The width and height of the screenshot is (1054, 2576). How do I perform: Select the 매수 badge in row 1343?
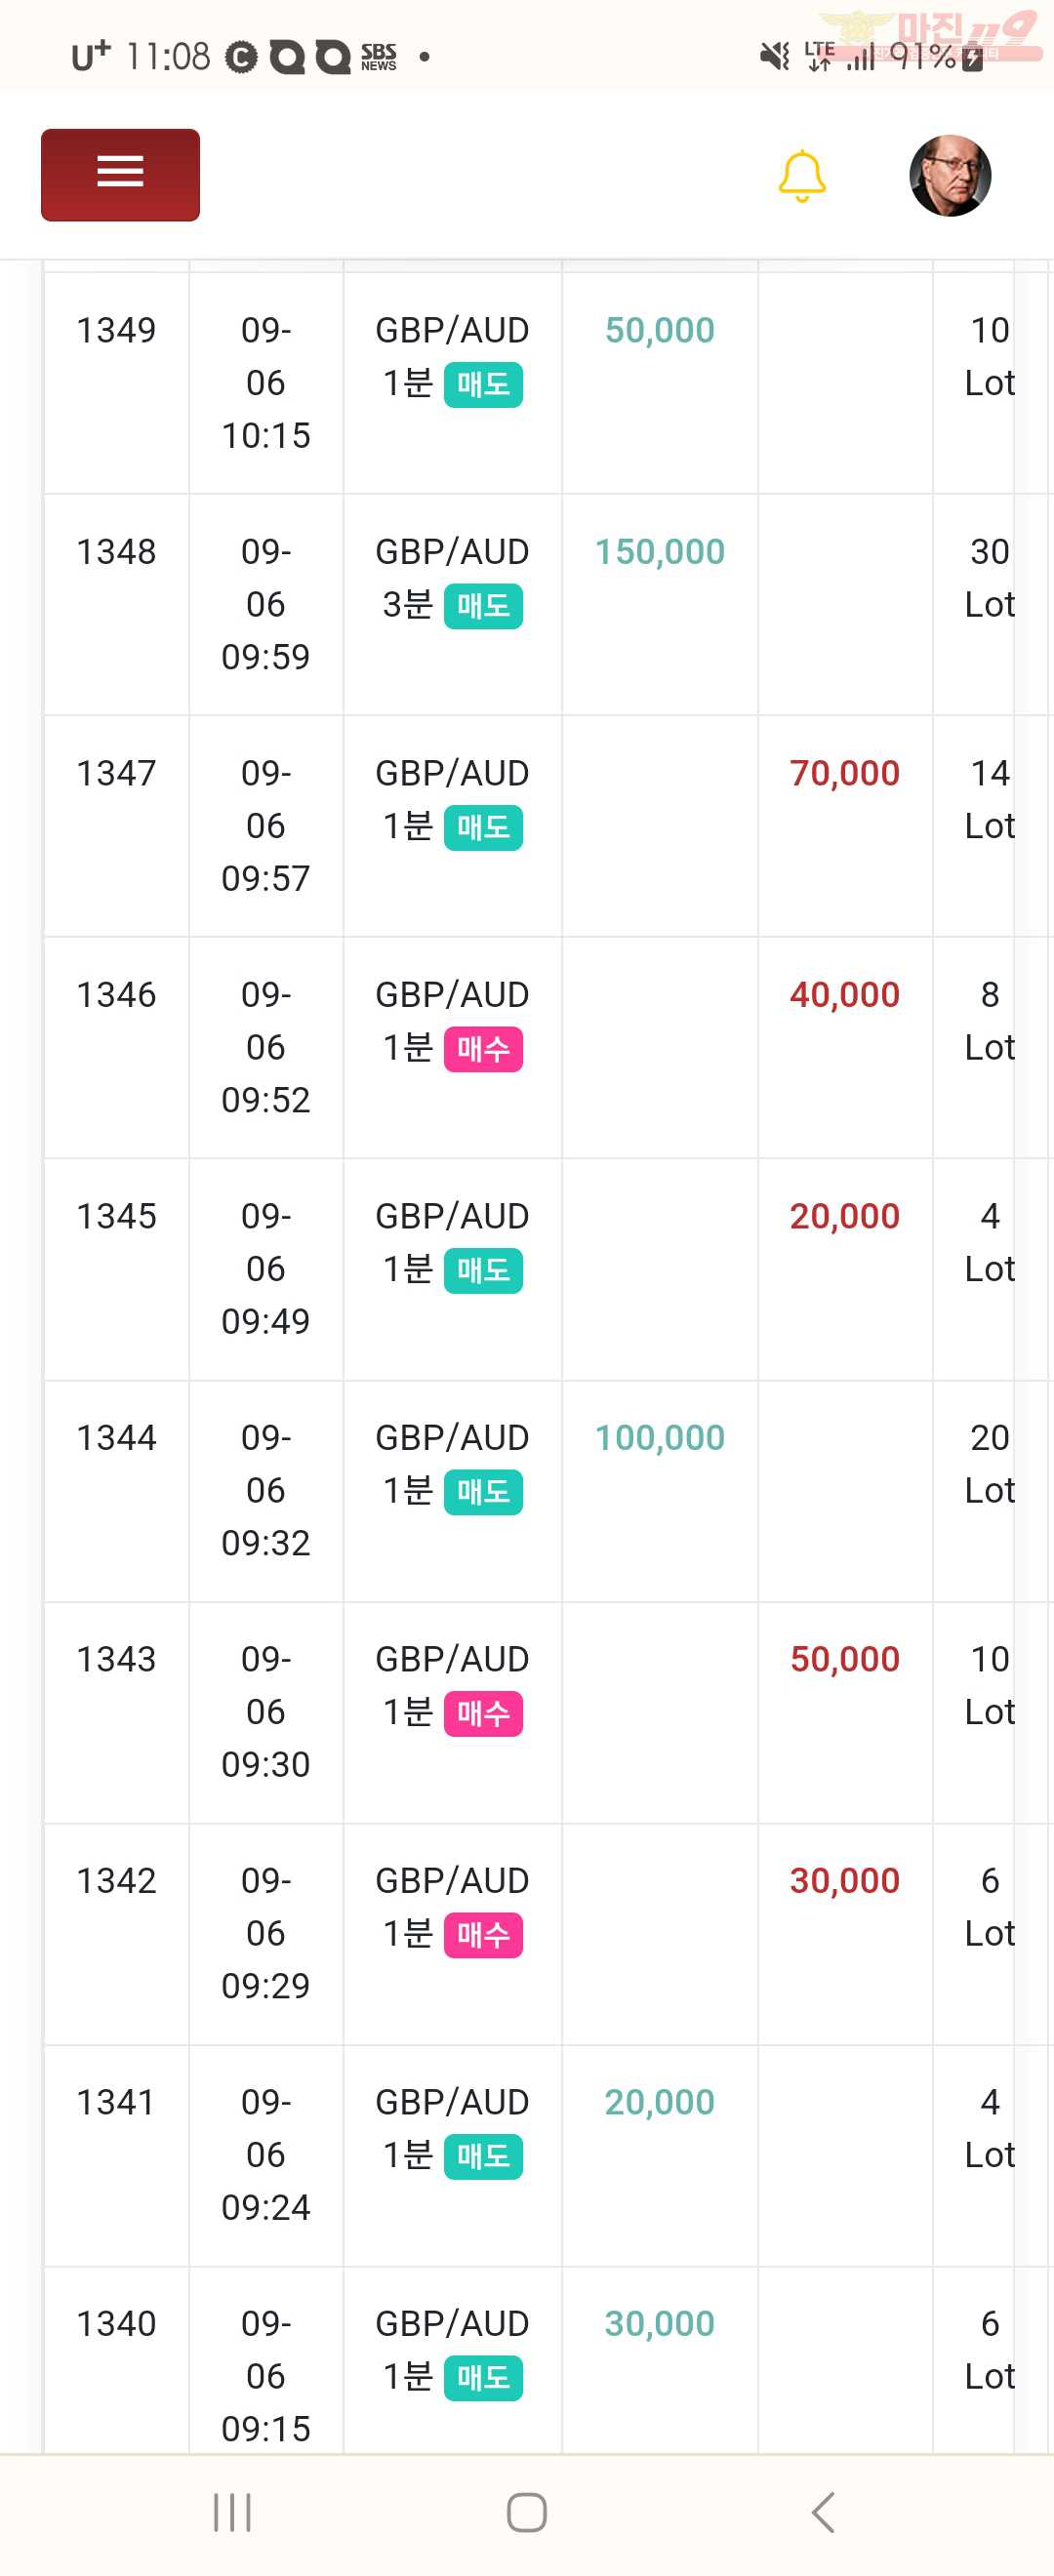483,1713
